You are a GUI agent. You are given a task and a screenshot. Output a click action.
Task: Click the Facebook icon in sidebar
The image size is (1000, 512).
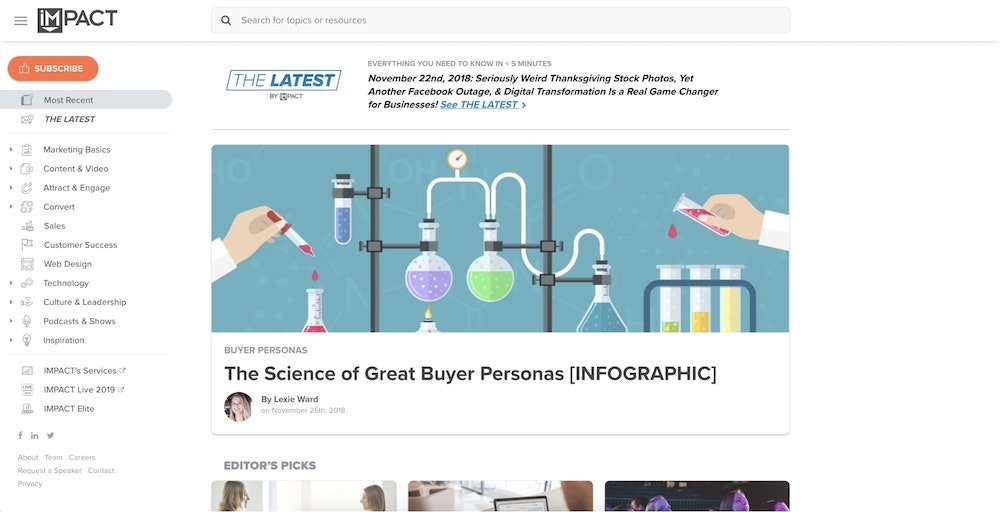point(20,435)
